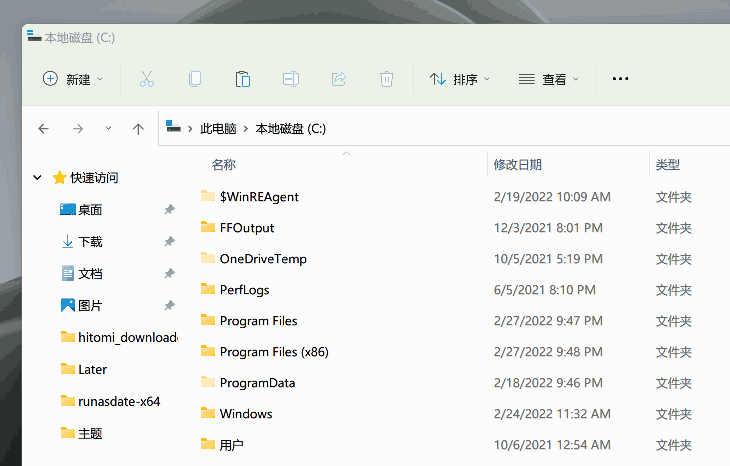Click the Rename icon in toolbar
This screenshot has height=466, width=730.
click(290, 79)
